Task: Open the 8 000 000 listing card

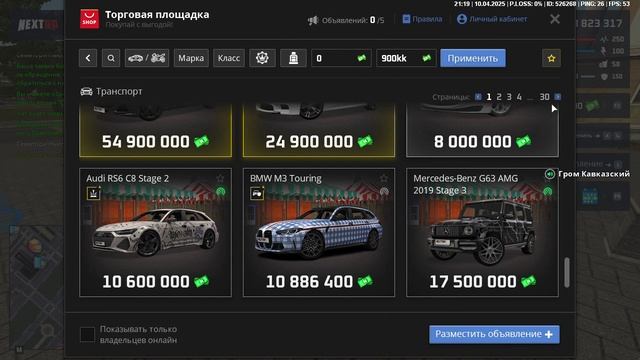Action: tap(482, 130)
